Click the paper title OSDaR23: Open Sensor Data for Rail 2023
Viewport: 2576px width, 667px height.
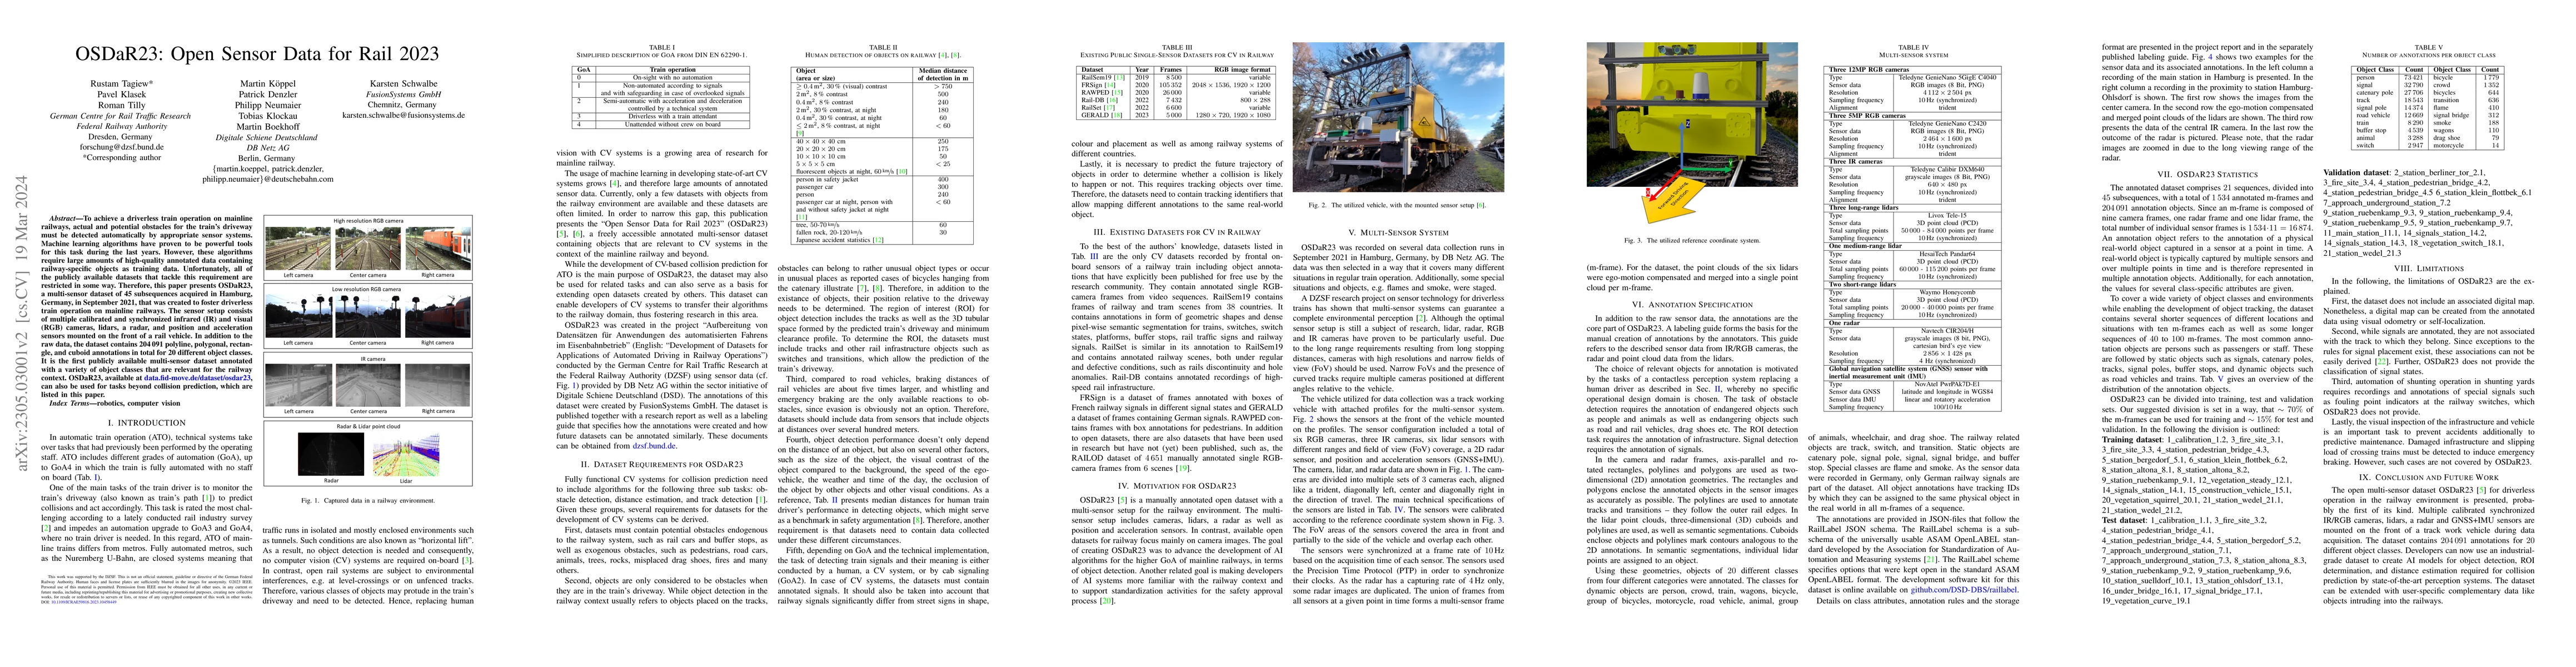[x=258, y=54]
